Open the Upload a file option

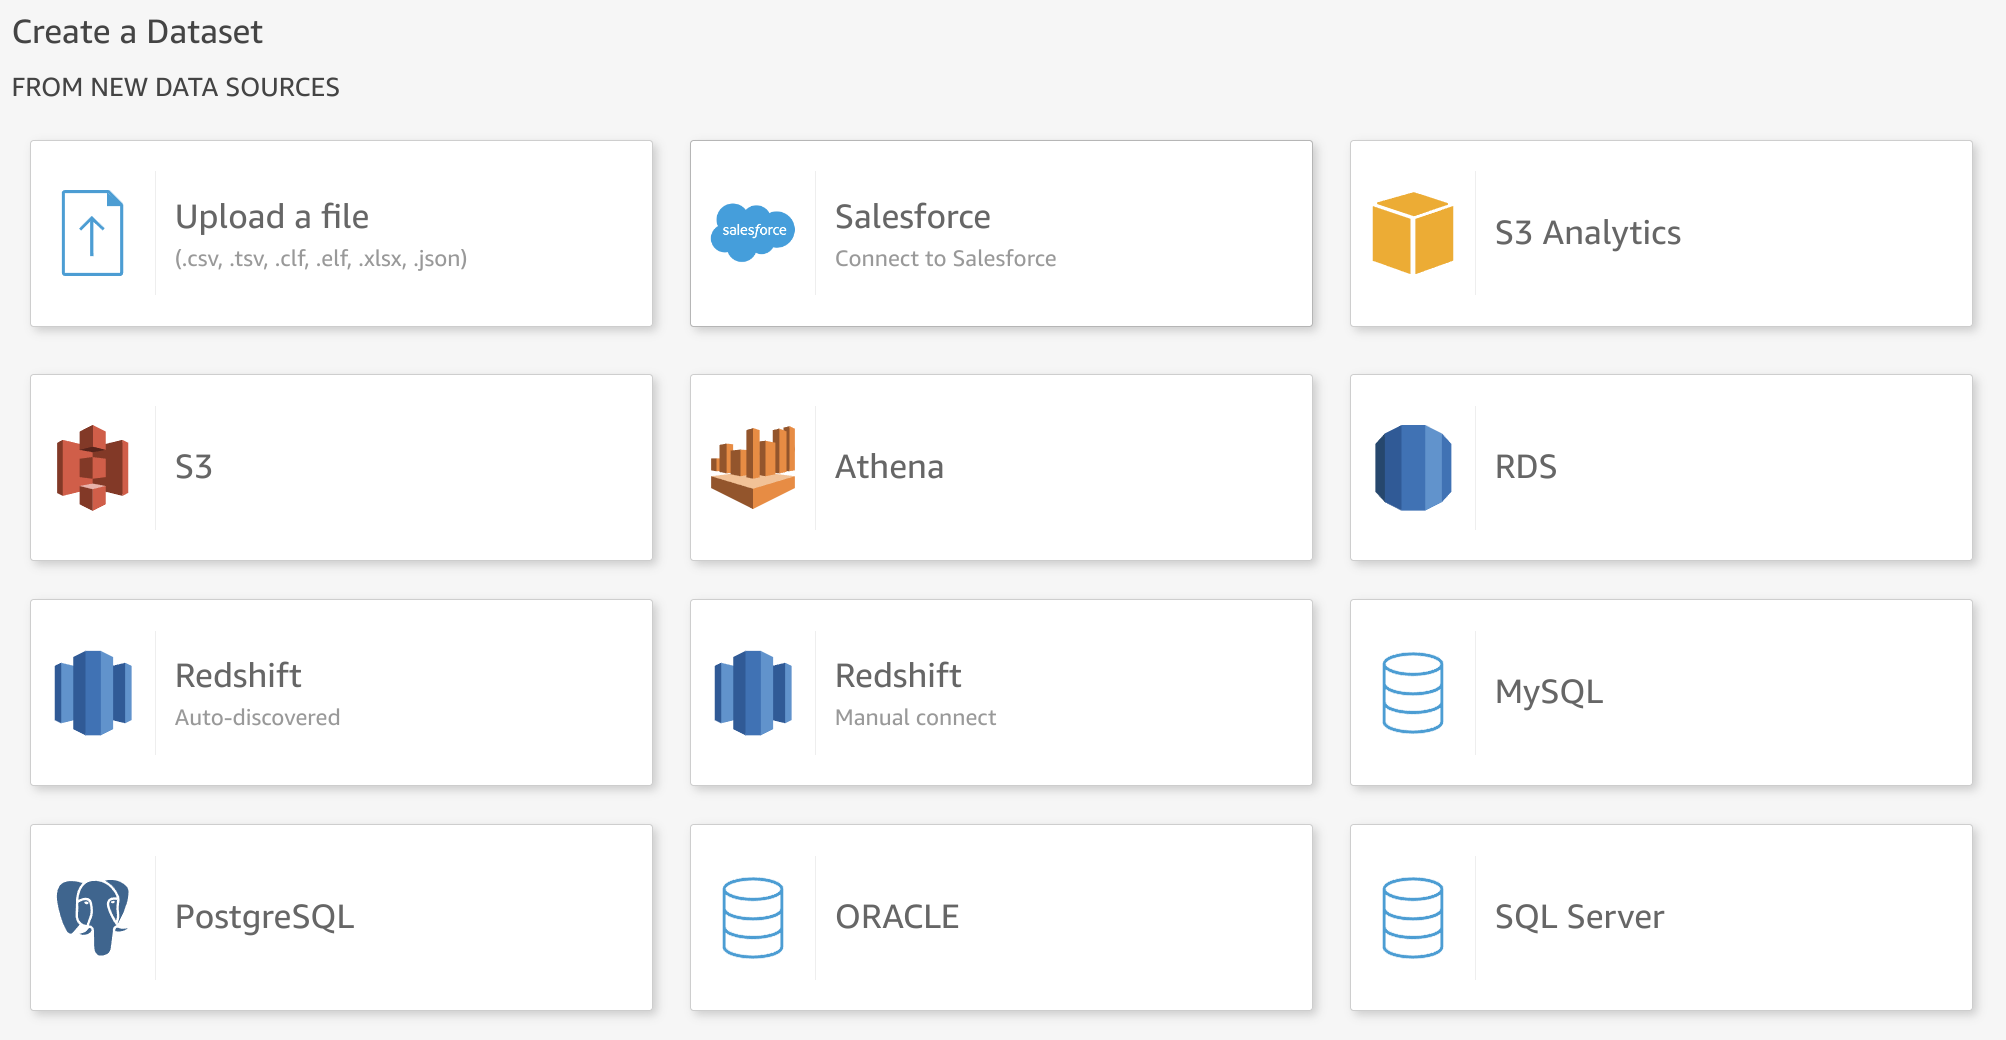(340, 233)
